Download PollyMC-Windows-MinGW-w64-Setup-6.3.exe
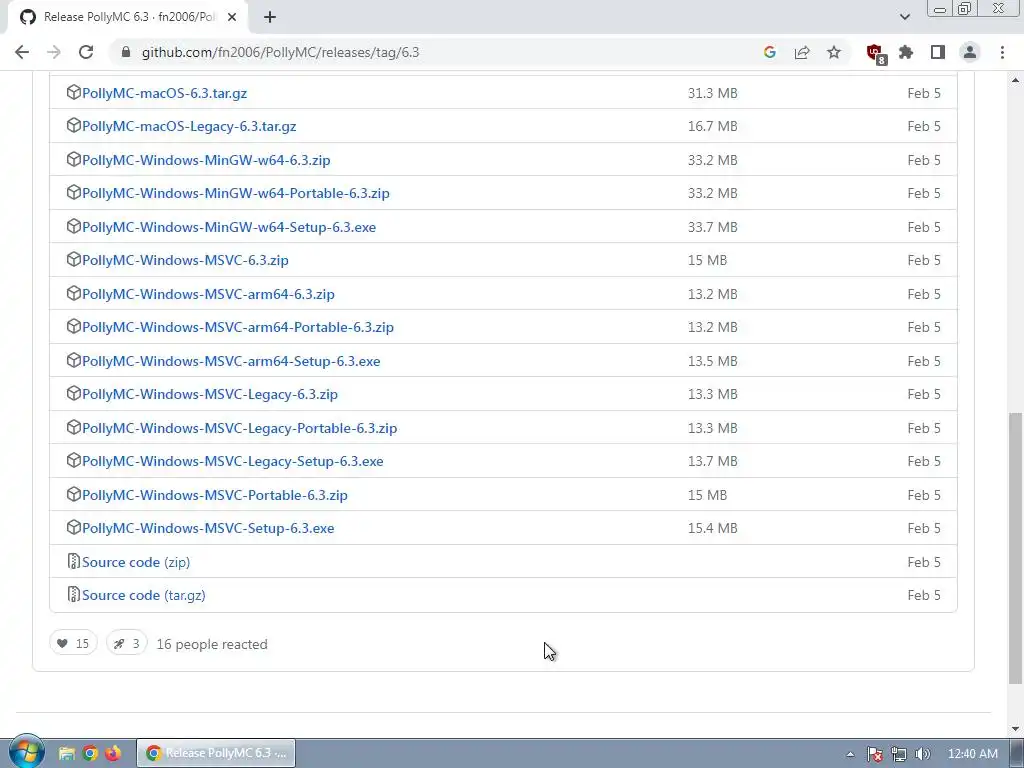1024x768 pixels. pyautogui.click(x=229, y=227)
